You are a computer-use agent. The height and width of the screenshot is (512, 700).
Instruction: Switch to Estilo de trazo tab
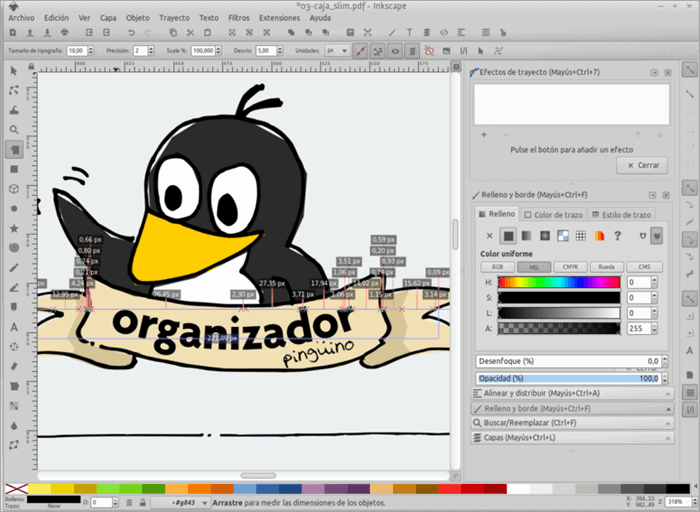coord(622,215)
